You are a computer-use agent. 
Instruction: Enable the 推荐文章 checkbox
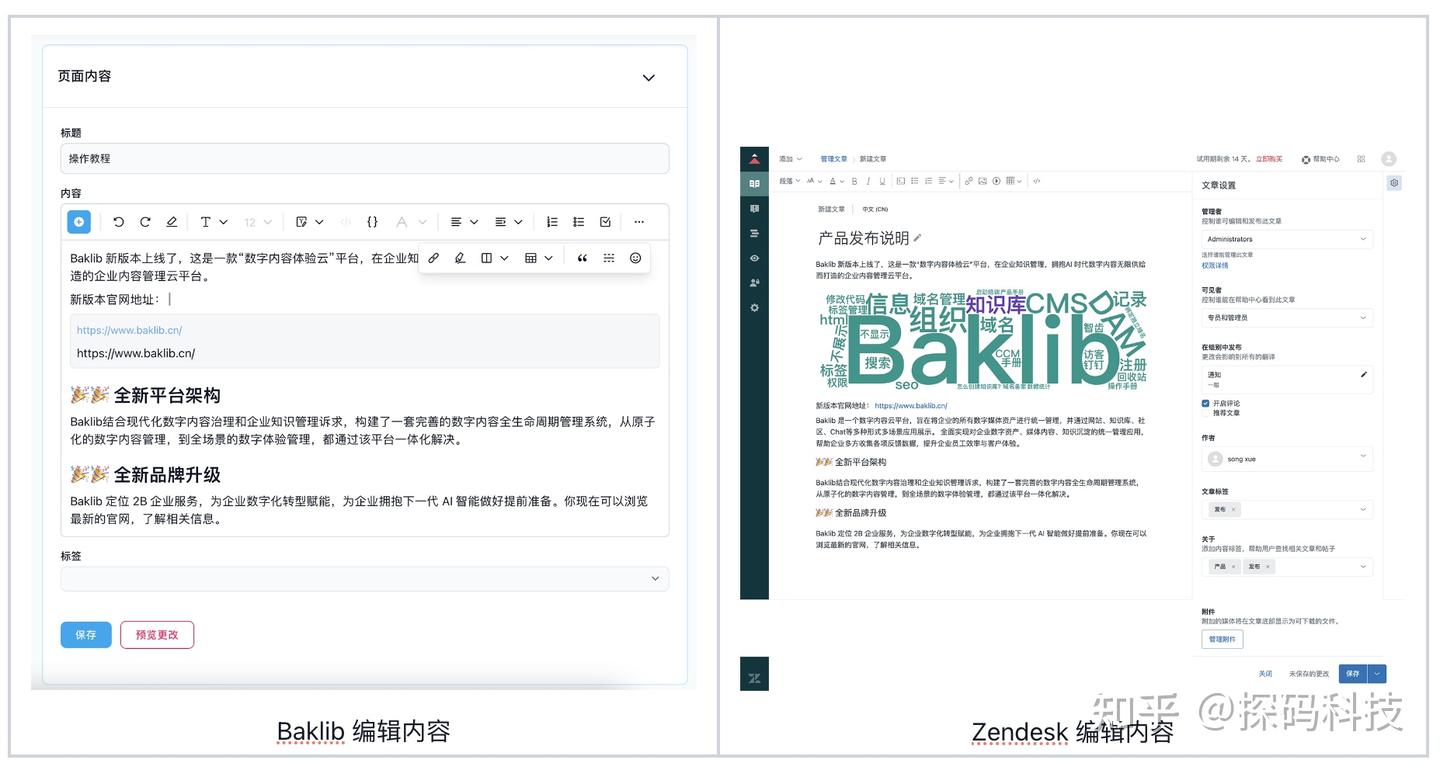click(x=1205, y=412)
